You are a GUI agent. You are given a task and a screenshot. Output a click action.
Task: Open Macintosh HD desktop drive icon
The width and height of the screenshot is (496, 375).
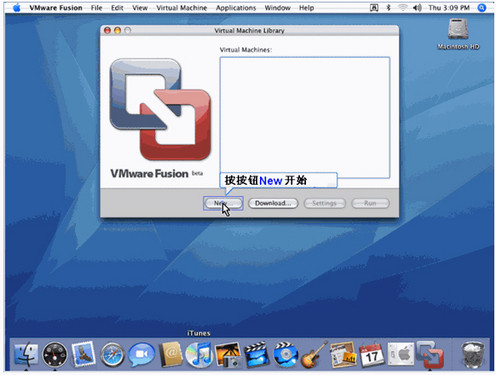coord(458,33)
